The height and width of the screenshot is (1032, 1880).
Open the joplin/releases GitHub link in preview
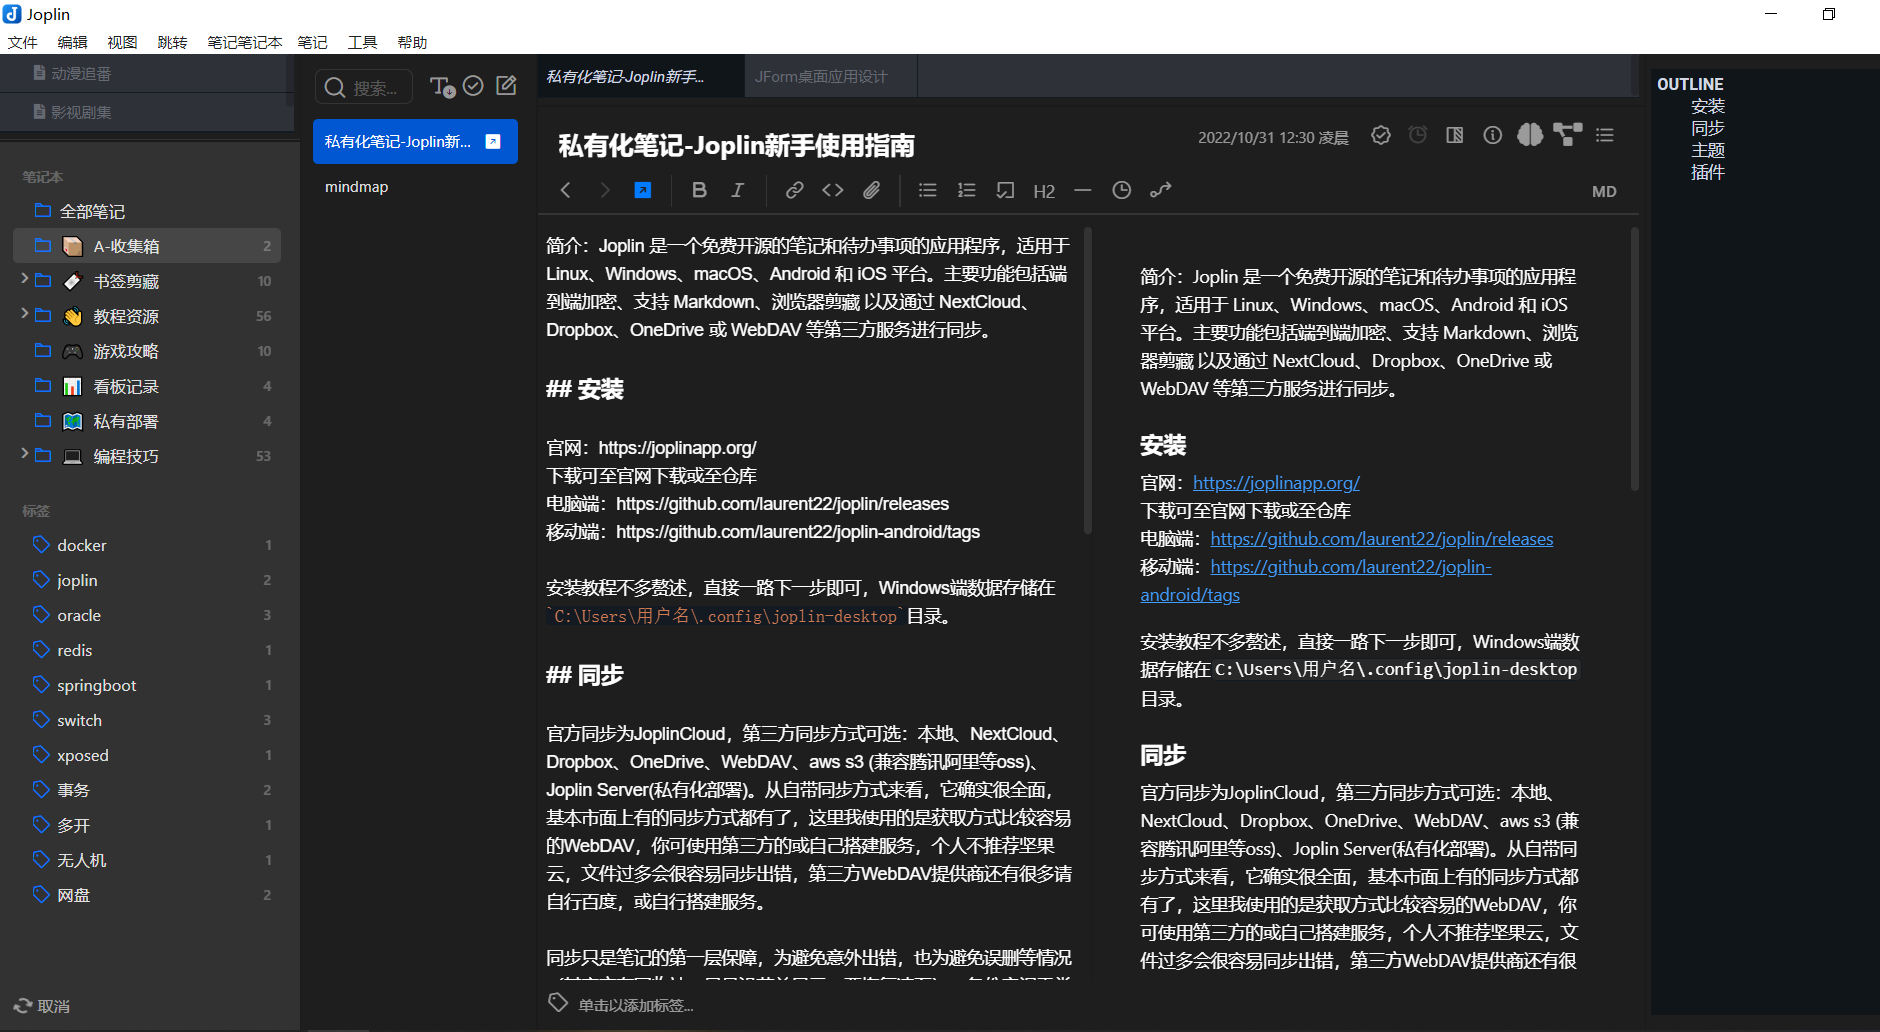coord(1382,539)
